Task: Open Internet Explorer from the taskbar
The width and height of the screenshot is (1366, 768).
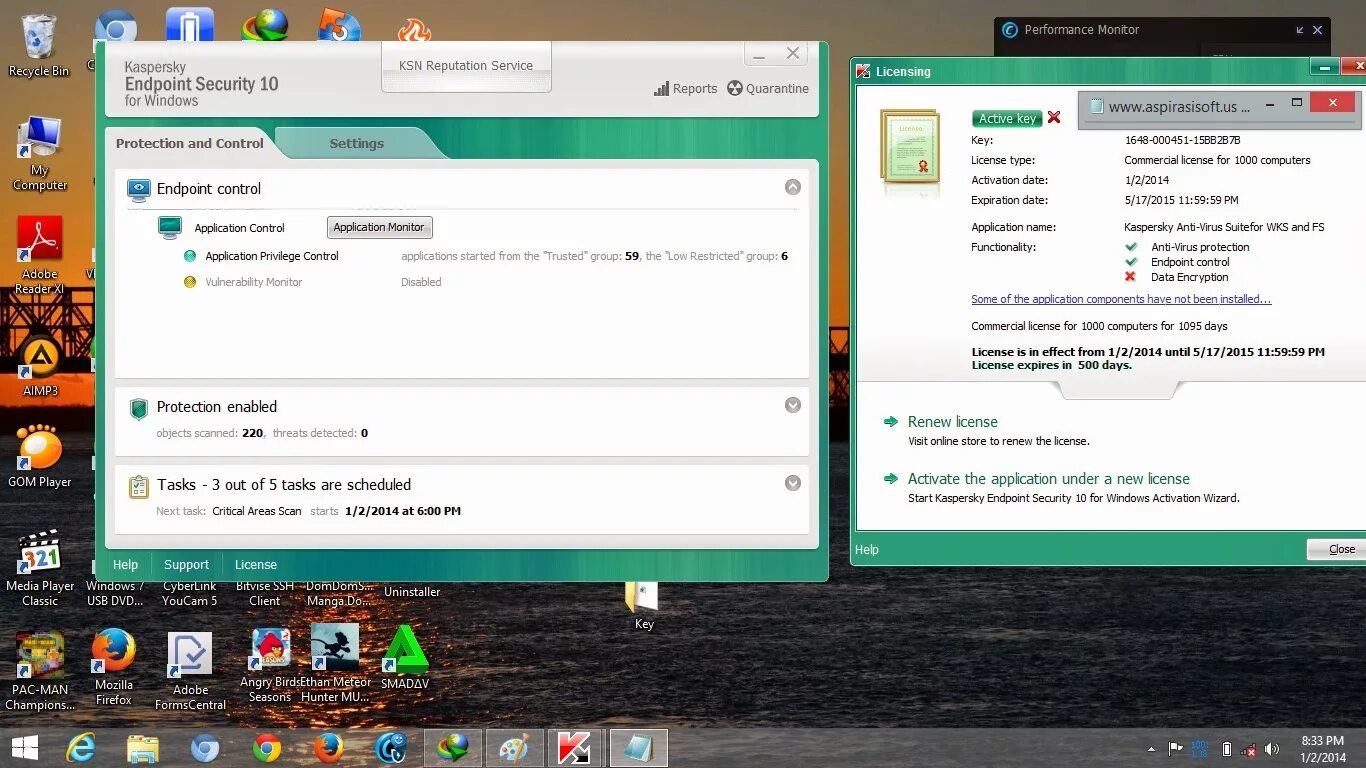Action: [82, 748]
